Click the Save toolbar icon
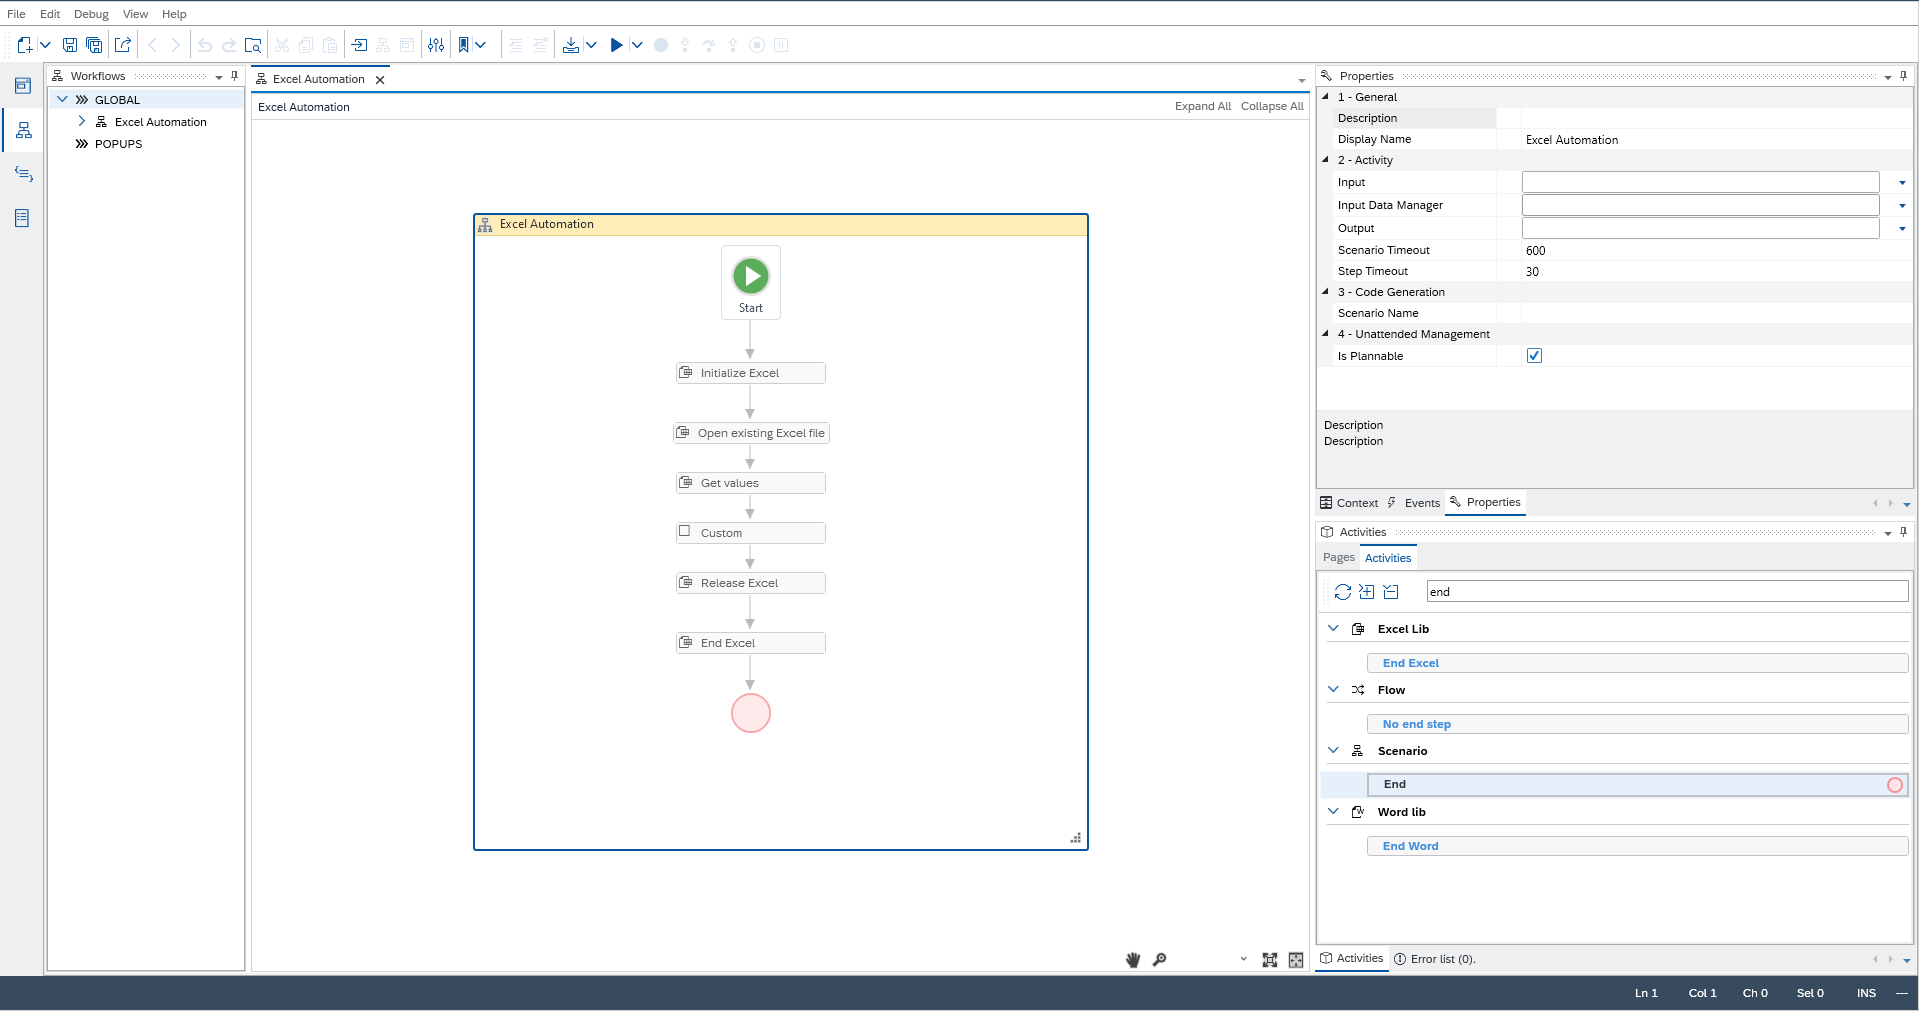The image size is (1919, 1011). [x=70, y=45]
